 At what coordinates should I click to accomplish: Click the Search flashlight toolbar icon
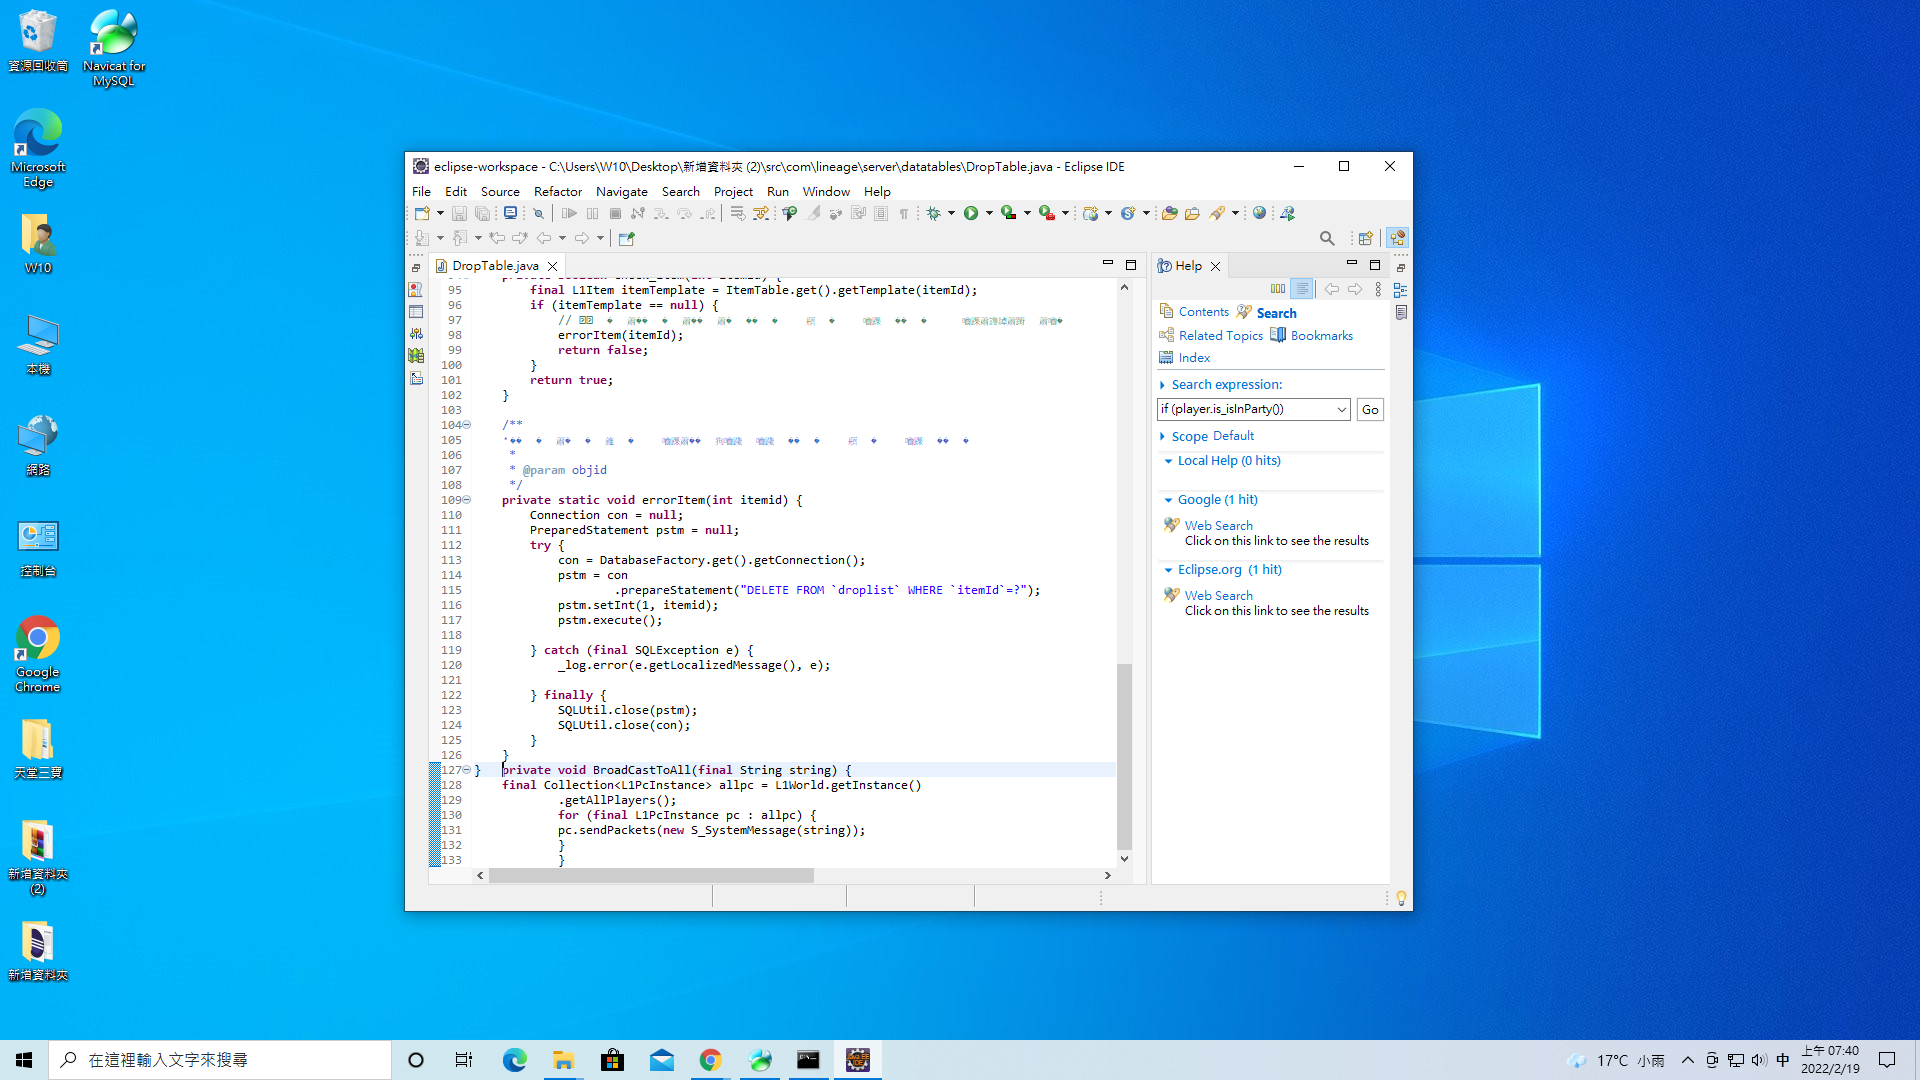point(1217,213)
